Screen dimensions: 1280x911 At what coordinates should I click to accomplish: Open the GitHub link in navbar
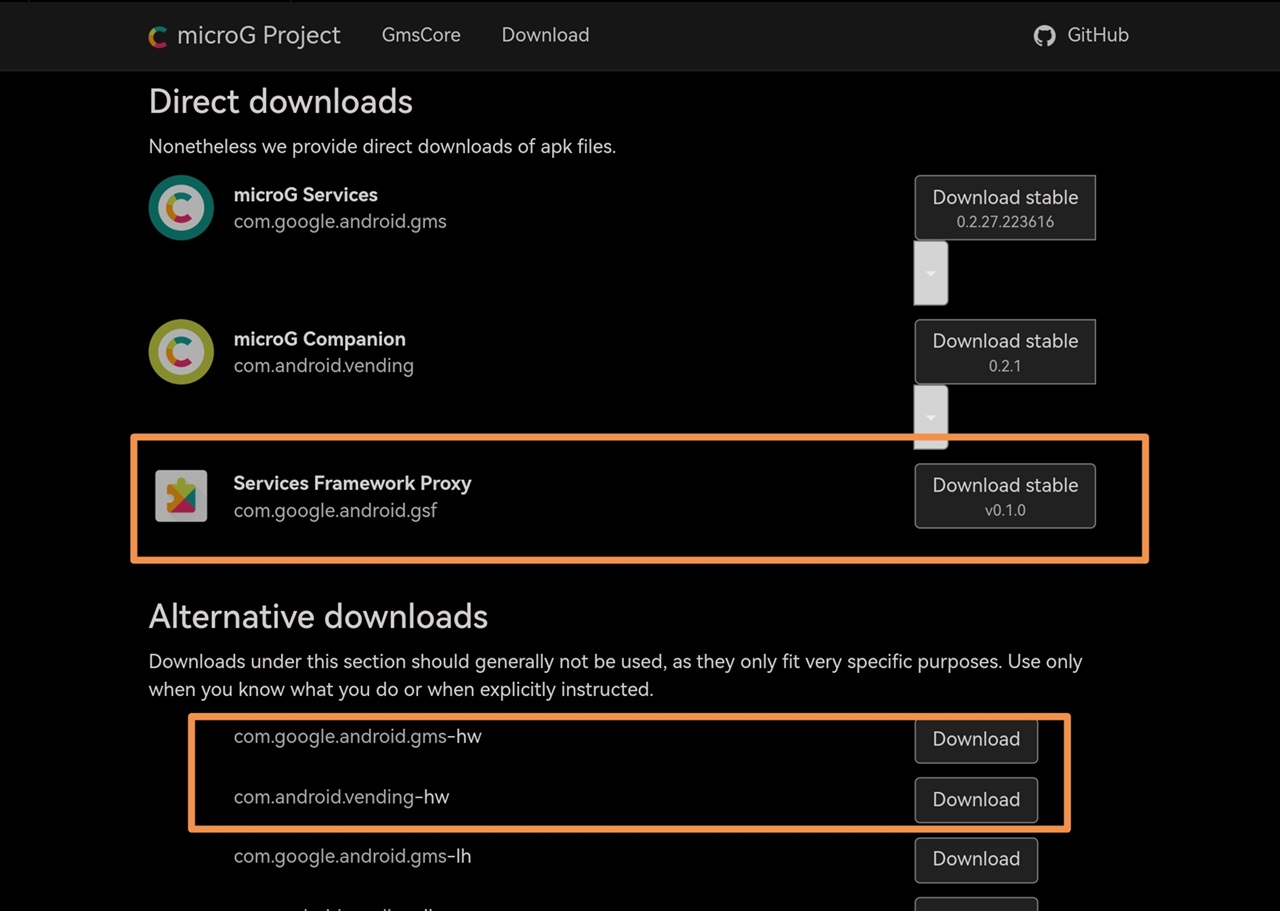[x=1081, y=36]
